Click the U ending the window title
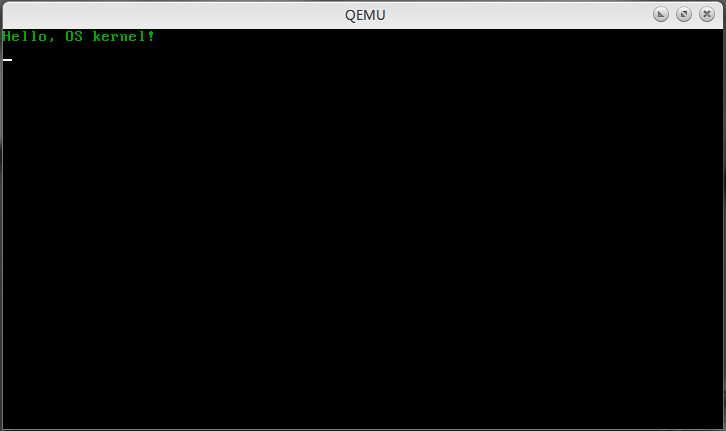This screenshot has height=431, width=726. [381, 15]
